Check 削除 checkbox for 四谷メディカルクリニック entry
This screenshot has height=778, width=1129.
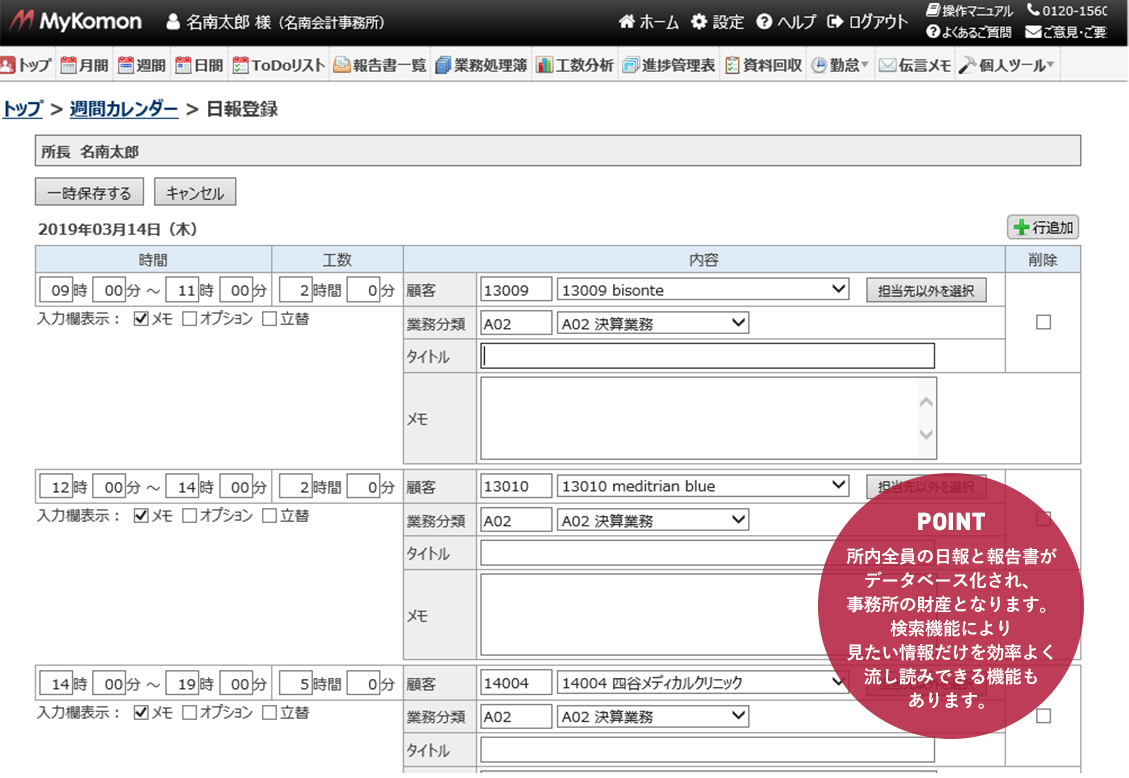coord(1043,716)
